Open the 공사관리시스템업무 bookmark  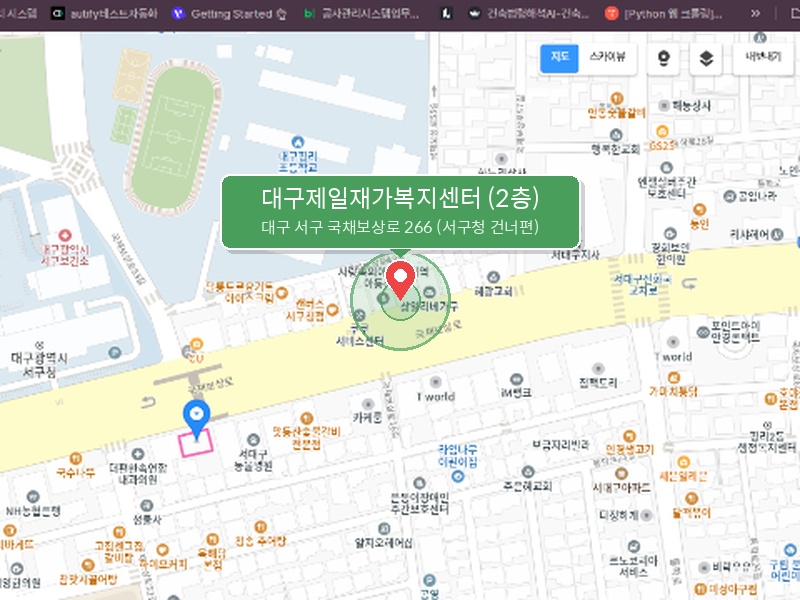(361, 14)
